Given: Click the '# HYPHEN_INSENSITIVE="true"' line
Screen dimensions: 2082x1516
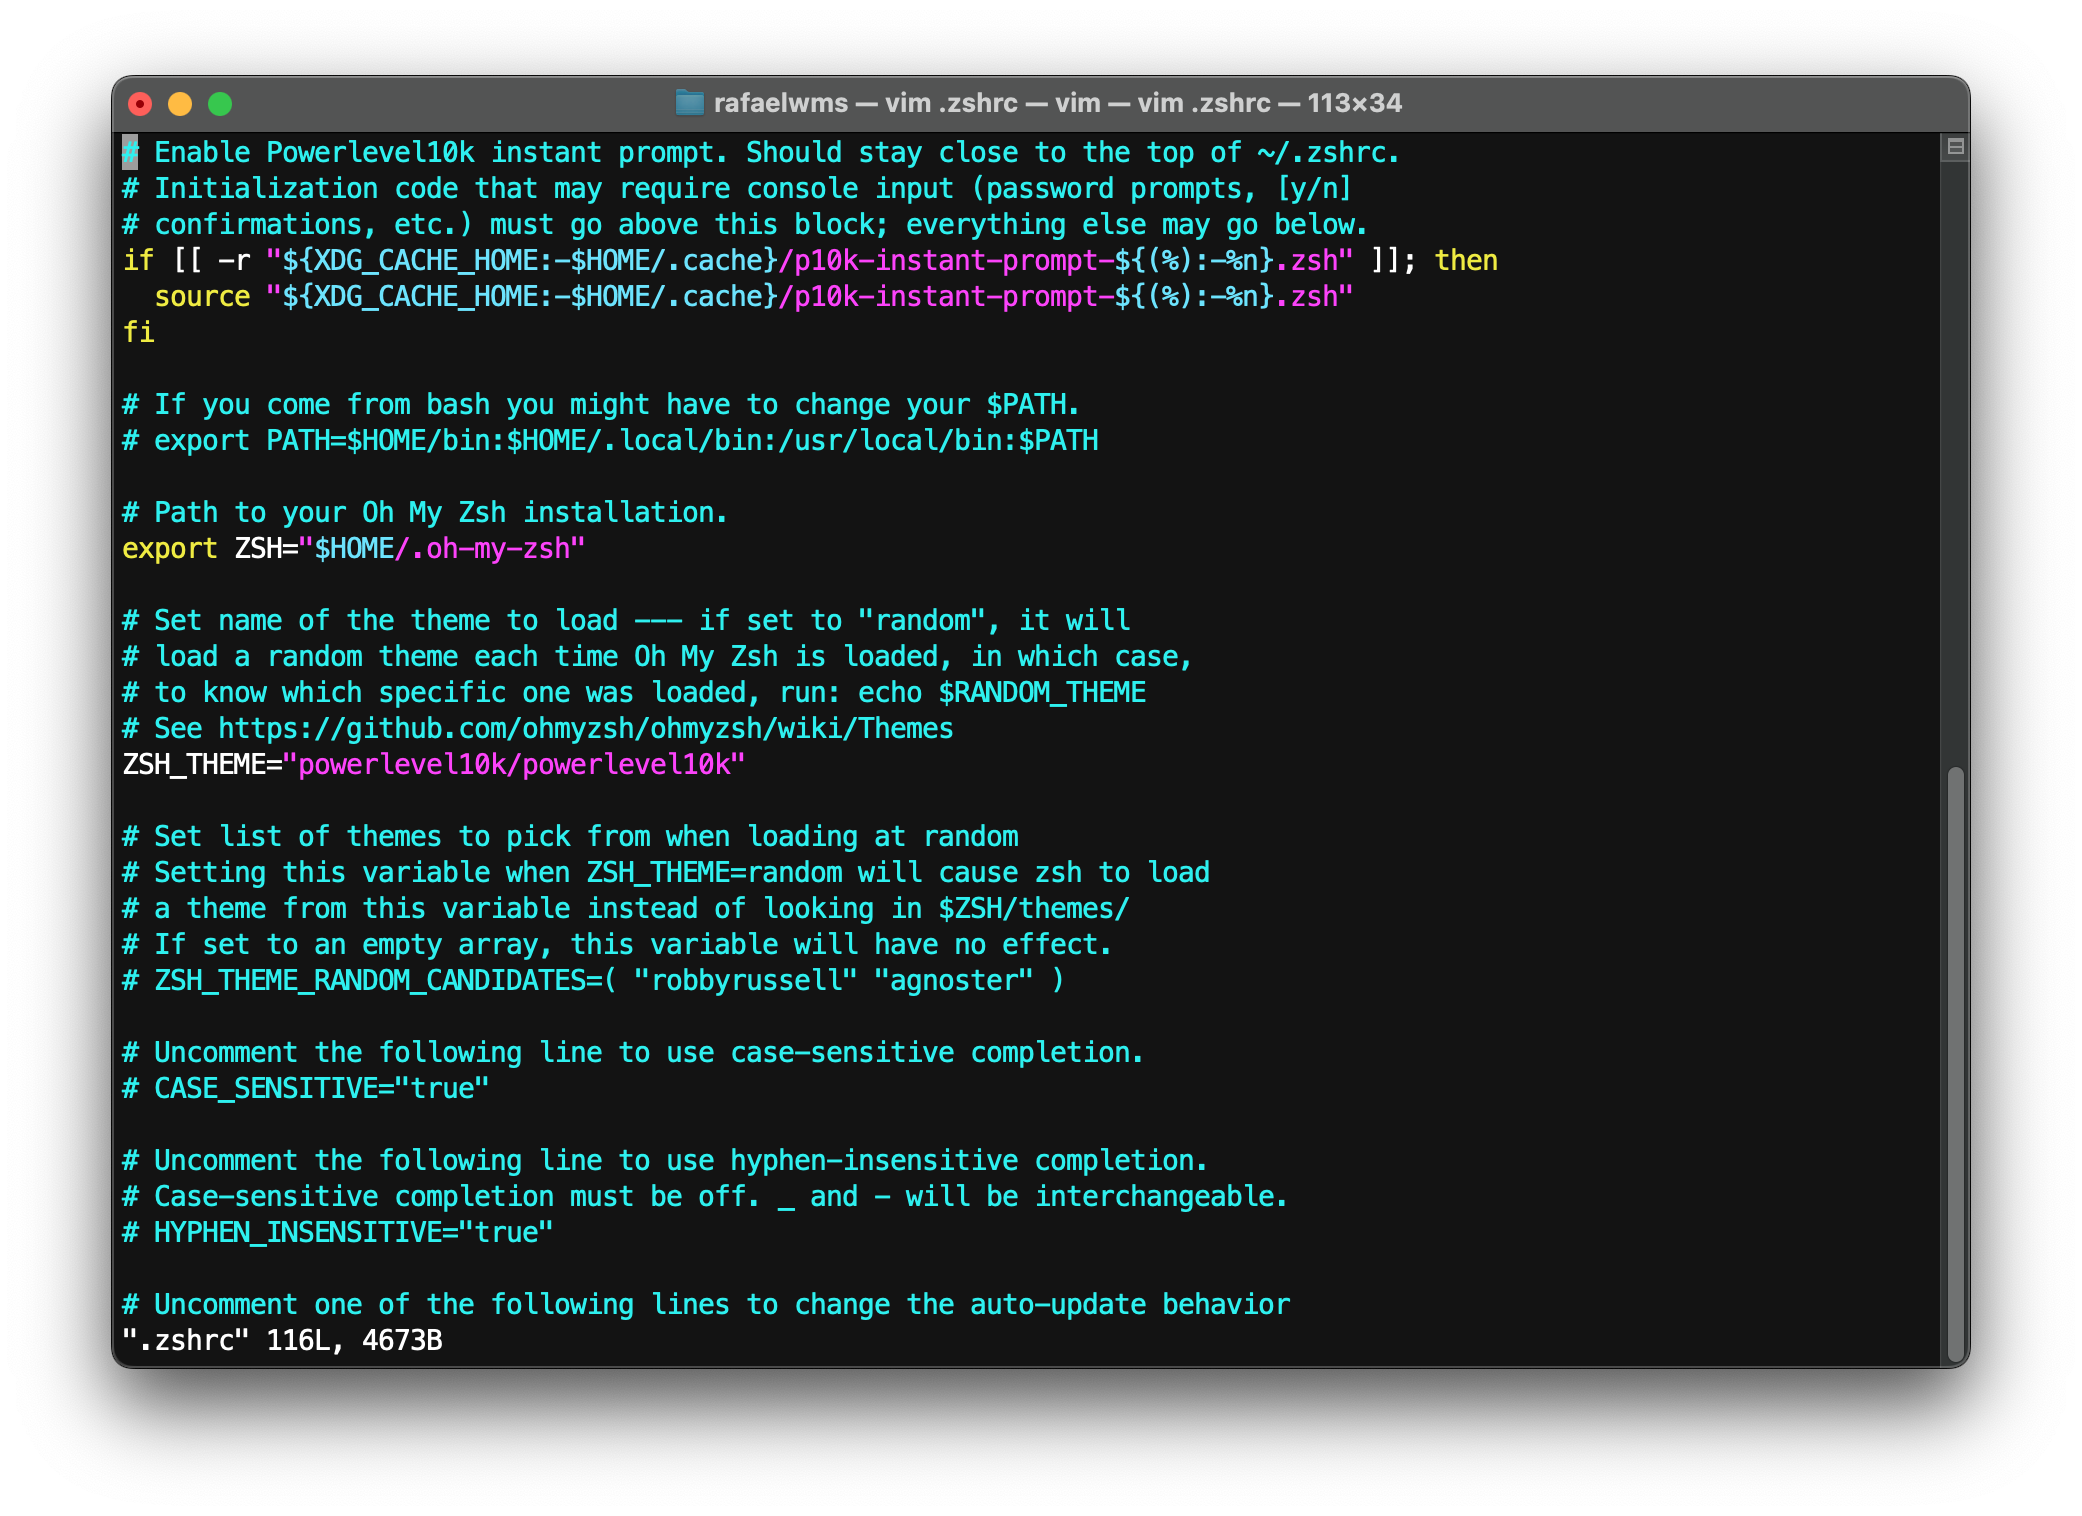Looking at the screenshot, I should click(x=338, y=1232).
